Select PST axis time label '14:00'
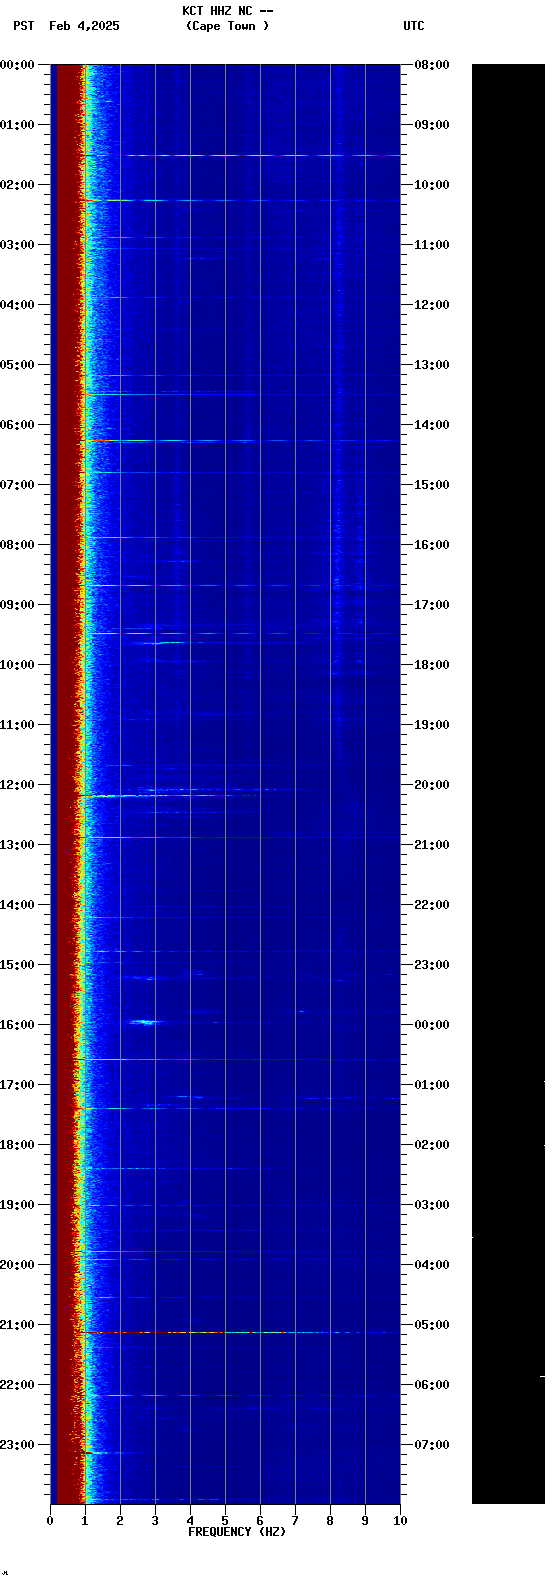 (18, 905)
